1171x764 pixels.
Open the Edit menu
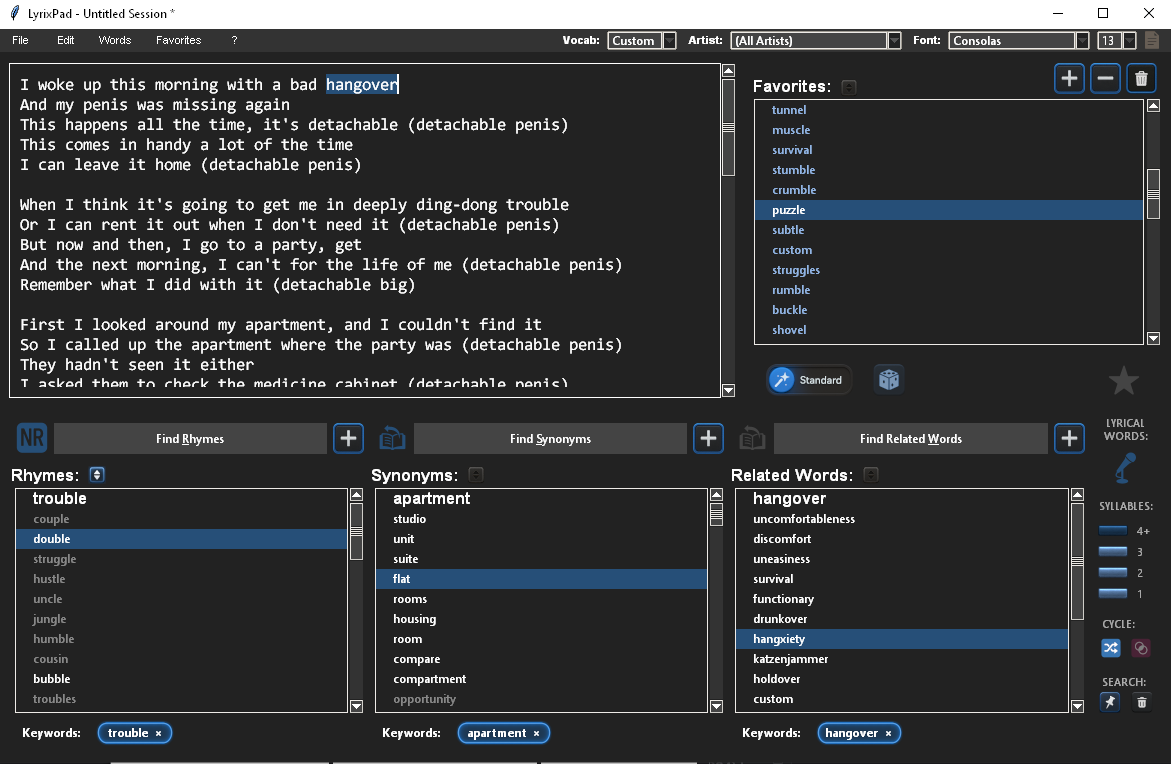[x=66, y=40]
